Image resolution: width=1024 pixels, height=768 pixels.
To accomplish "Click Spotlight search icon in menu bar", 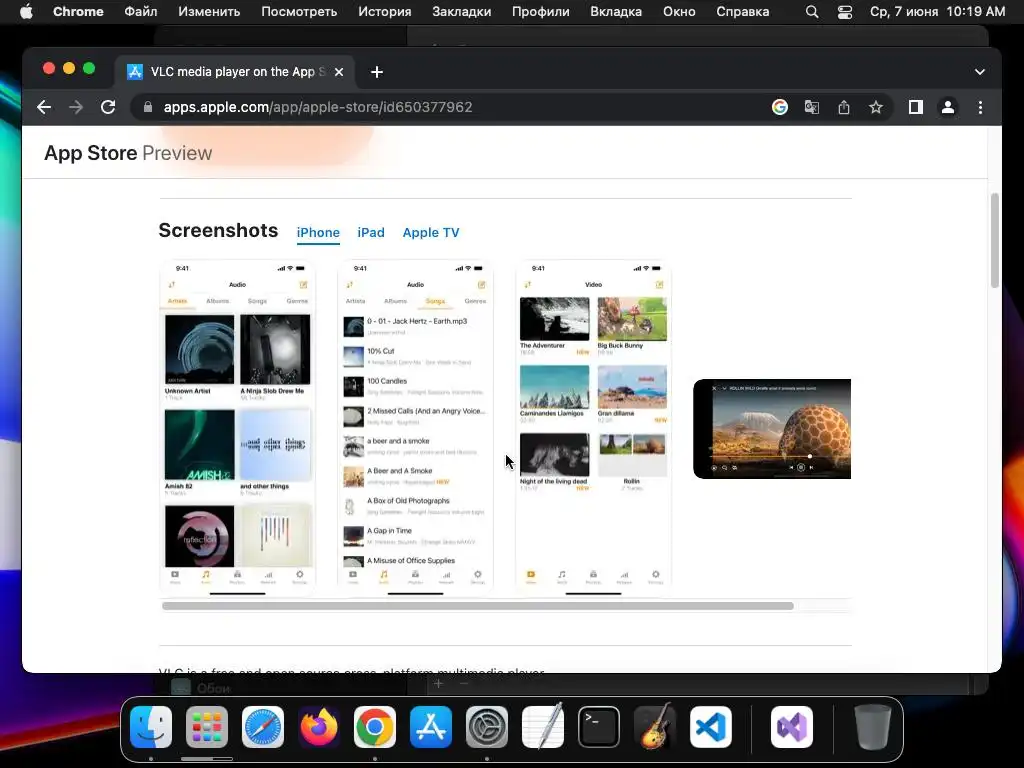I will 812,12.
